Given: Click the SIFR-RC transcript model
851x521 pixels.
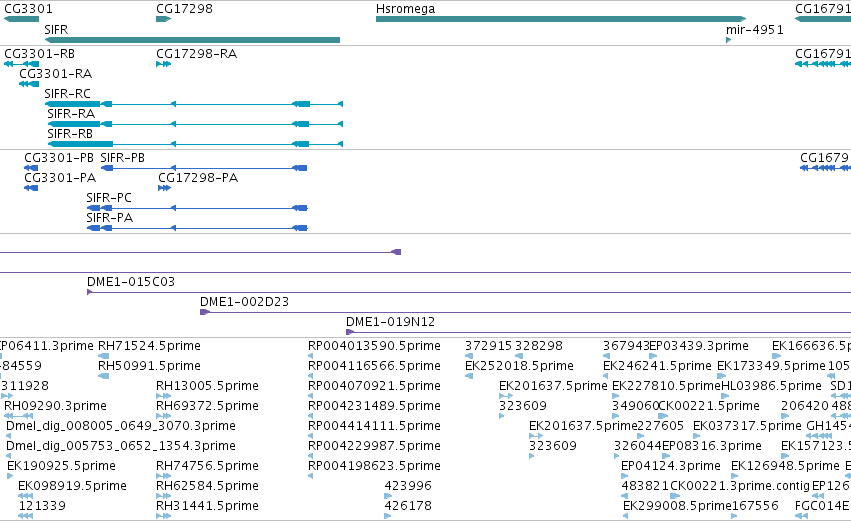Looking at the screenshot, I should click(x=194, y=104).
